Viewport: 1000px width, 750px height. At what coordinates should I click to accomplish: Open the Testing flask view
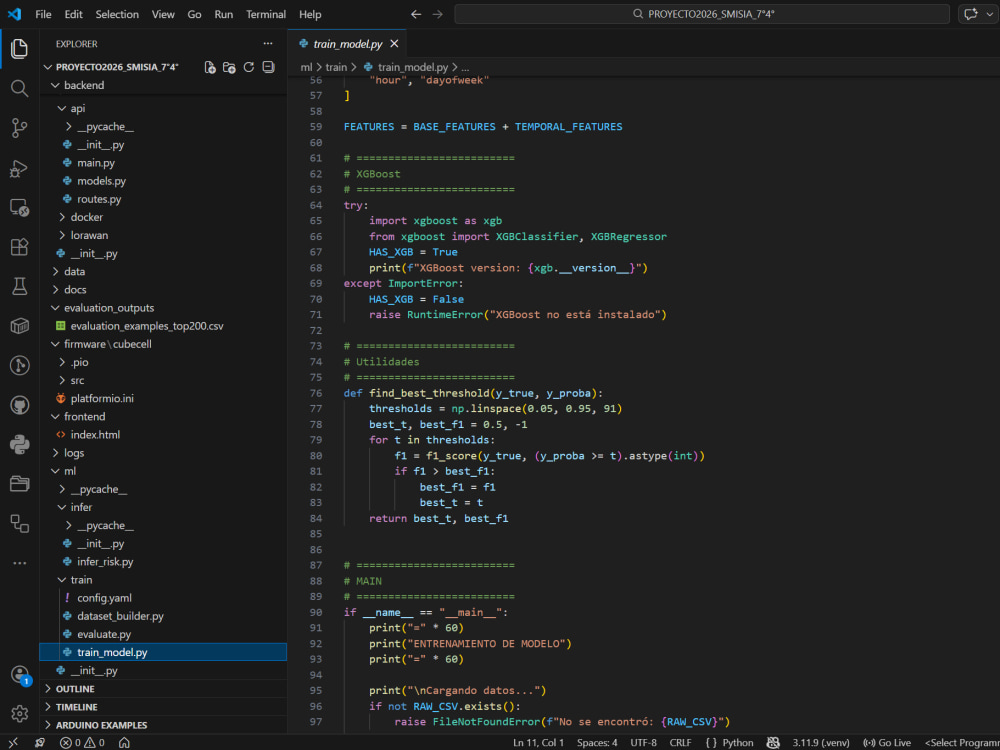point(19,286)
